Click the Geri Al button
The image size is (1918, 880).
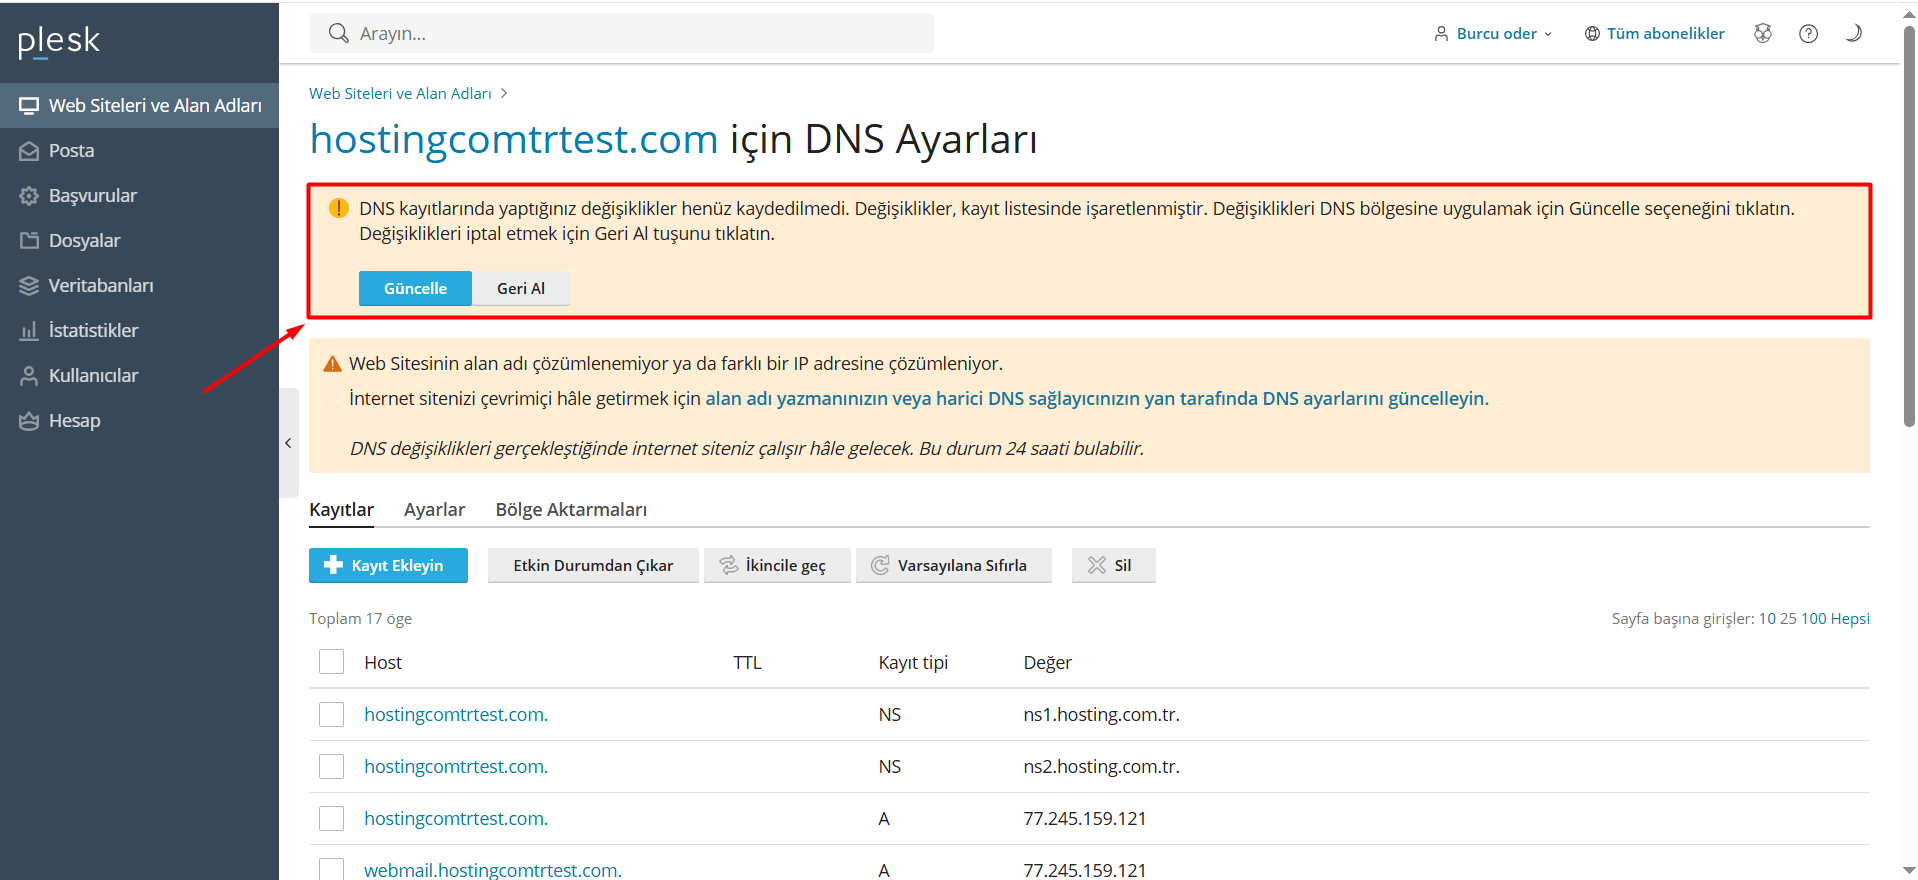click(521, 288)
